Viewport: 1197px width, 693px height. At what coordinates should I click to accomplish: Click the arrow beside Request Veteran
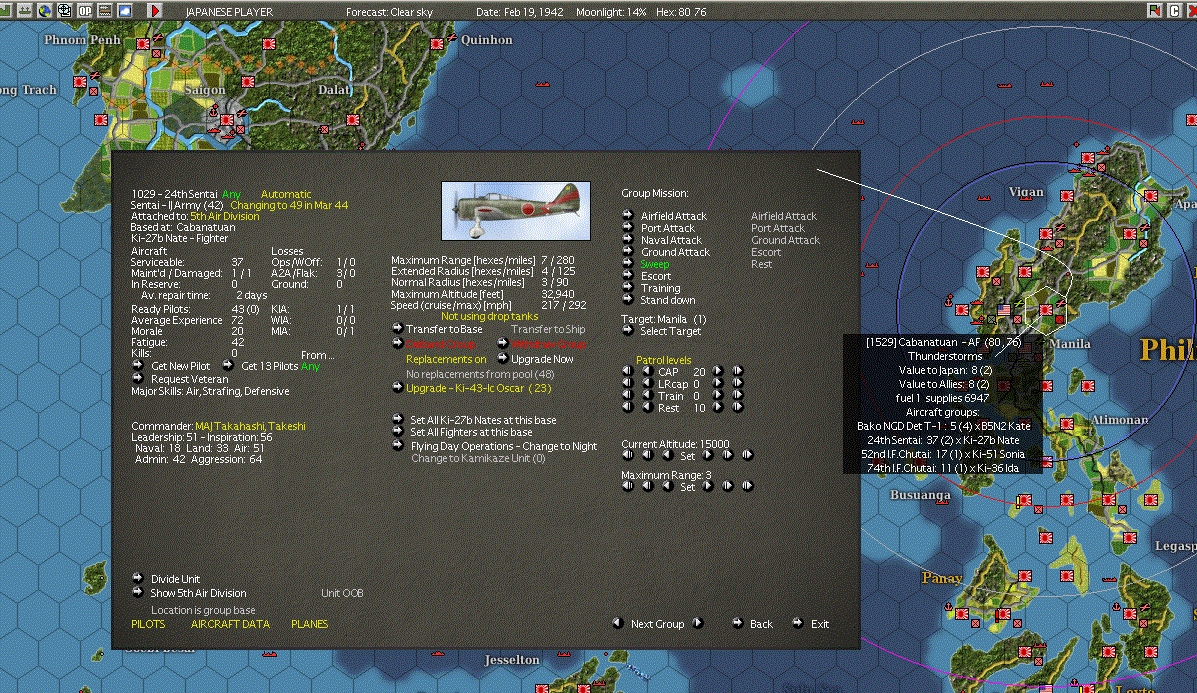tap(137, 378)
